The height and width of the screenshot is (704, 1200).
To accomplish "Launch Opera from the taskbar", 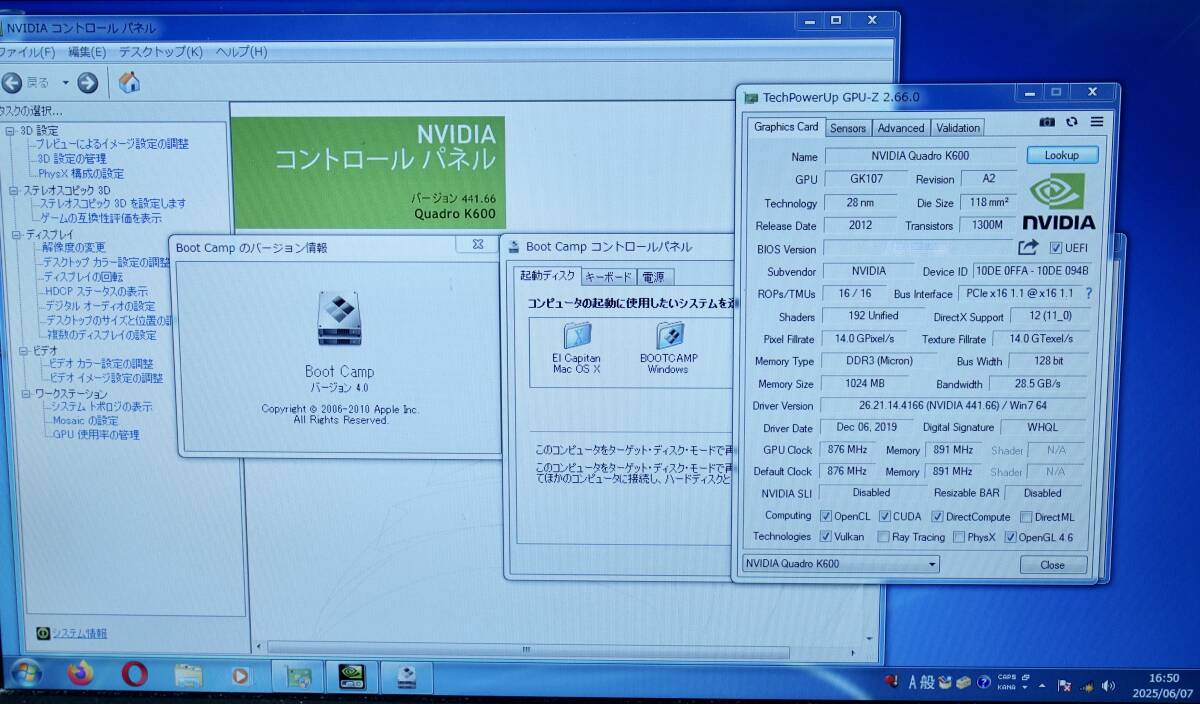I will (135, 675).
